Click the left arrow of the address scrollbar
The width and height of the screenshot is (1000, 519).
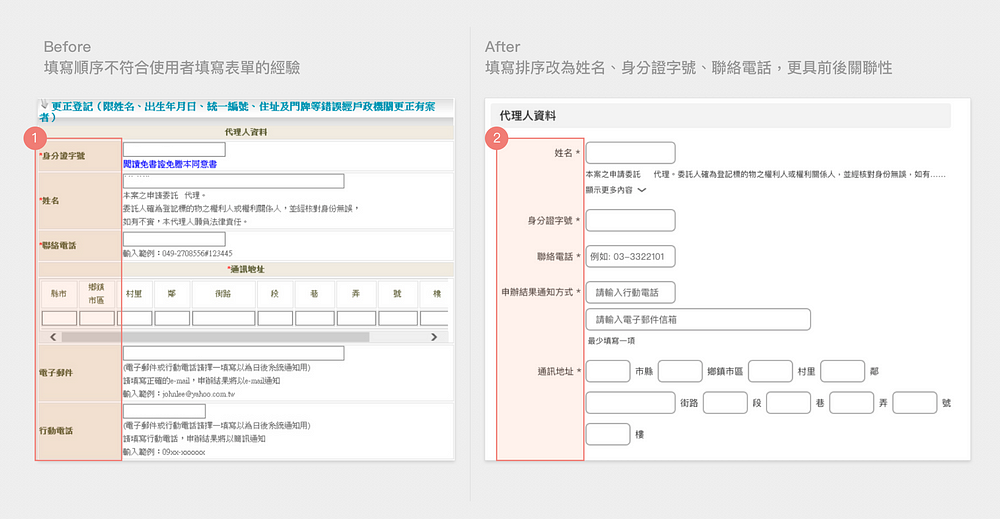pyautogui.click(x=53, y=337)
